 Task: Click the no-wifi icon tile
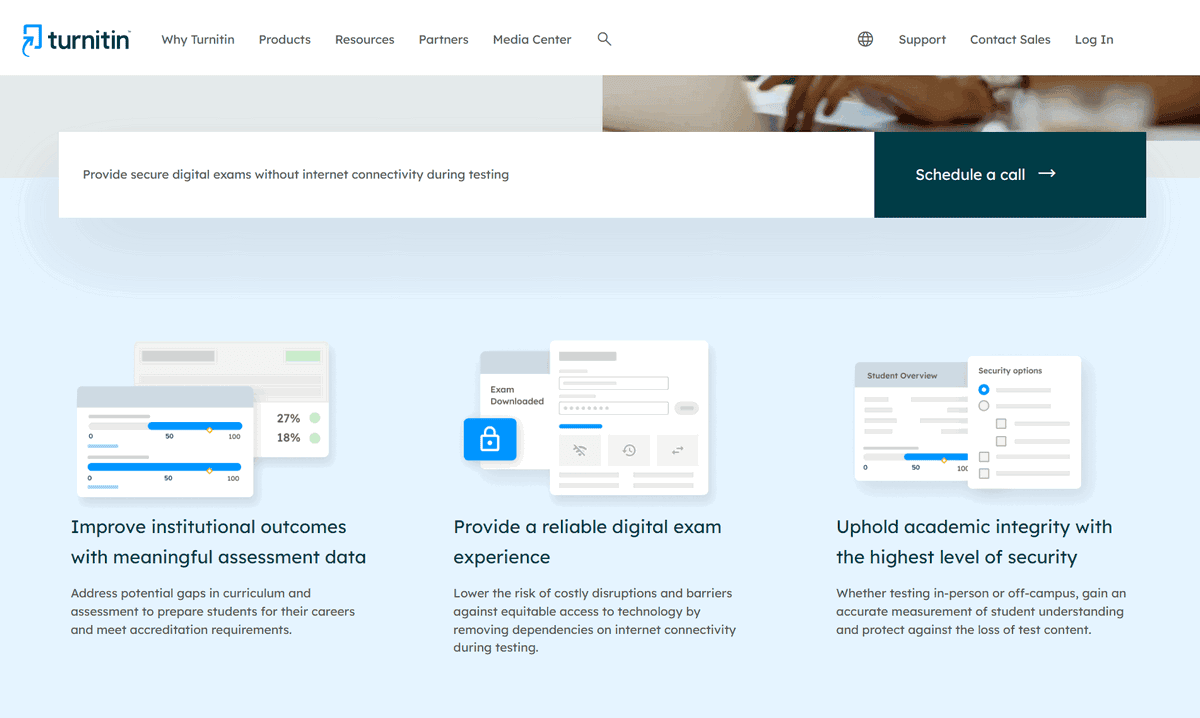[580, 450]
